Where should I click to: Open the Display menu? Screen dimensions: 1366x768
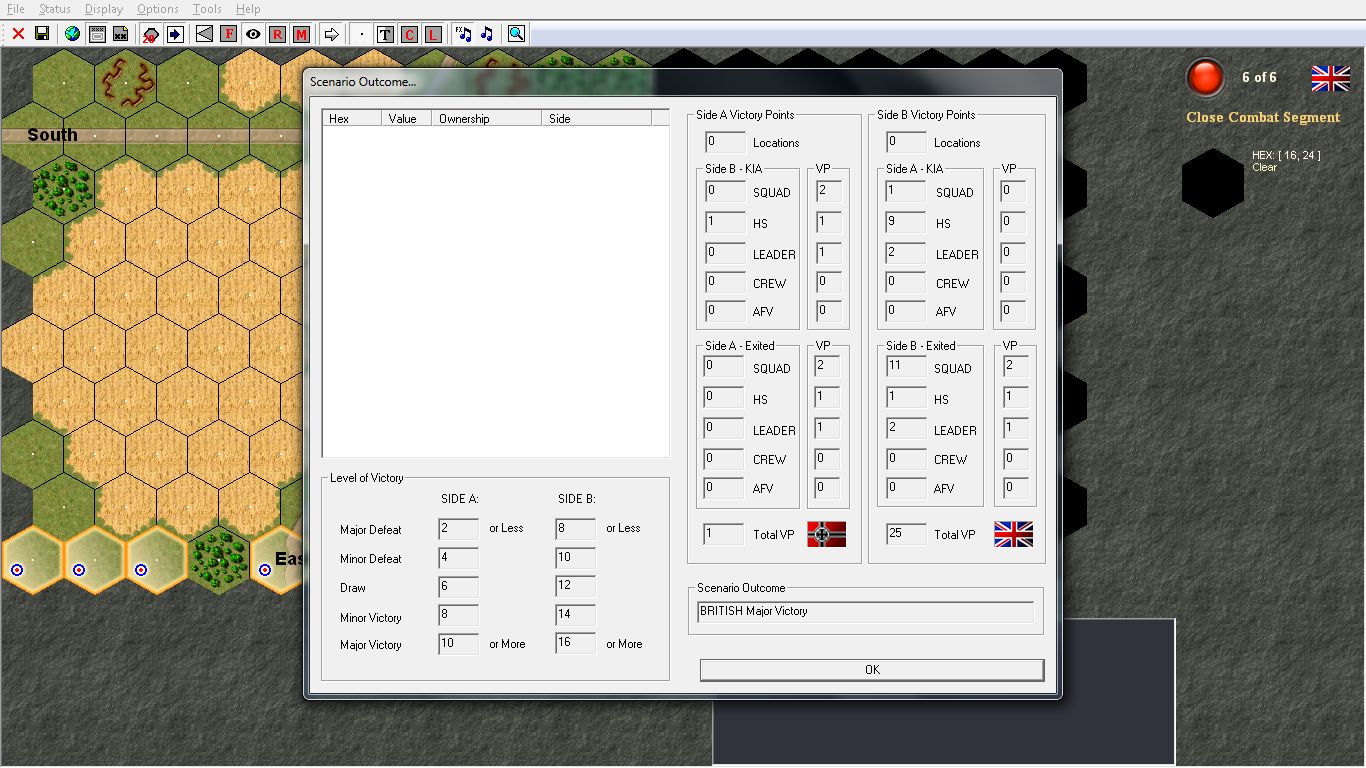104,9
